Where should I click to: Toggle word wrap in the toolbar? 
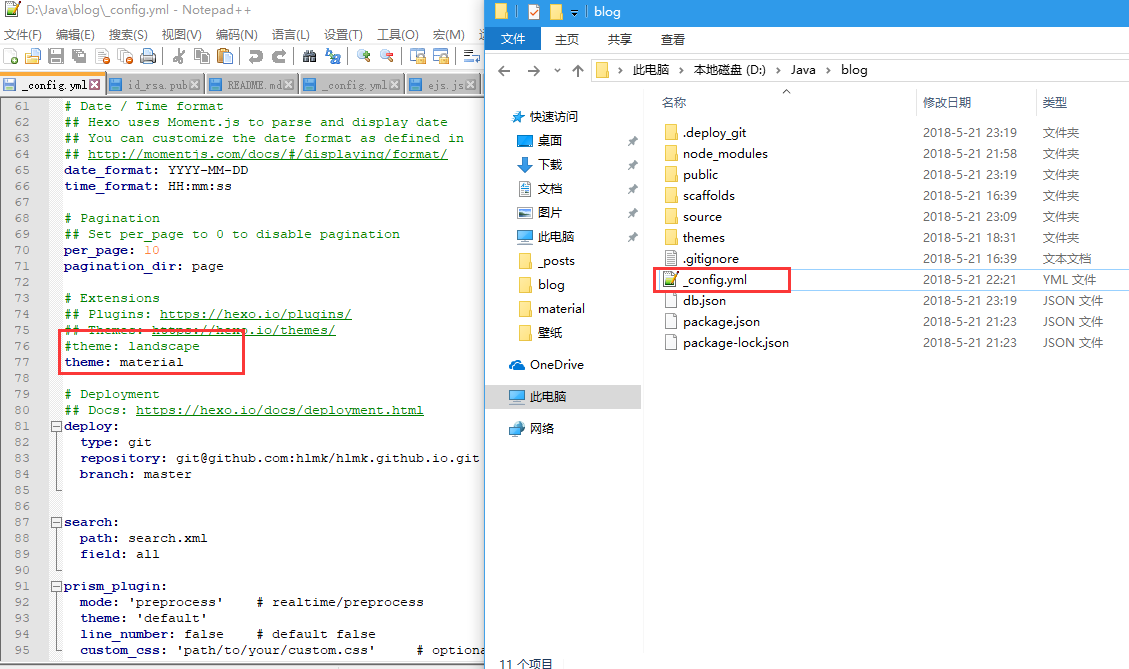(470, 57)
